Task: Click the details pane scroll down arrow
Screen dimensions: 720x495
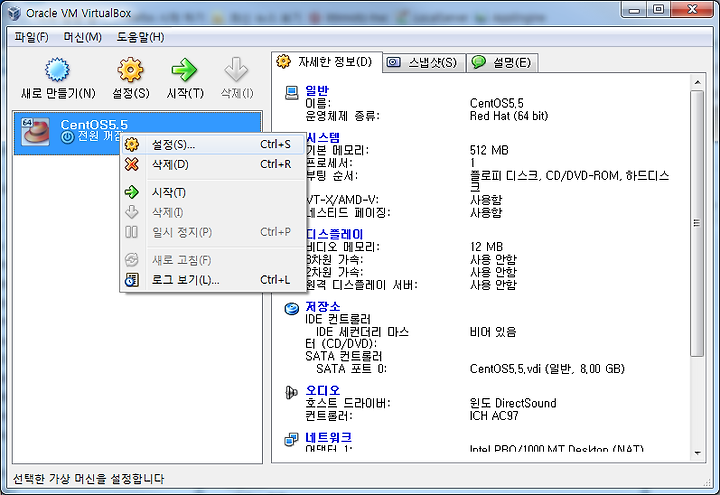Action: point(697,453)
